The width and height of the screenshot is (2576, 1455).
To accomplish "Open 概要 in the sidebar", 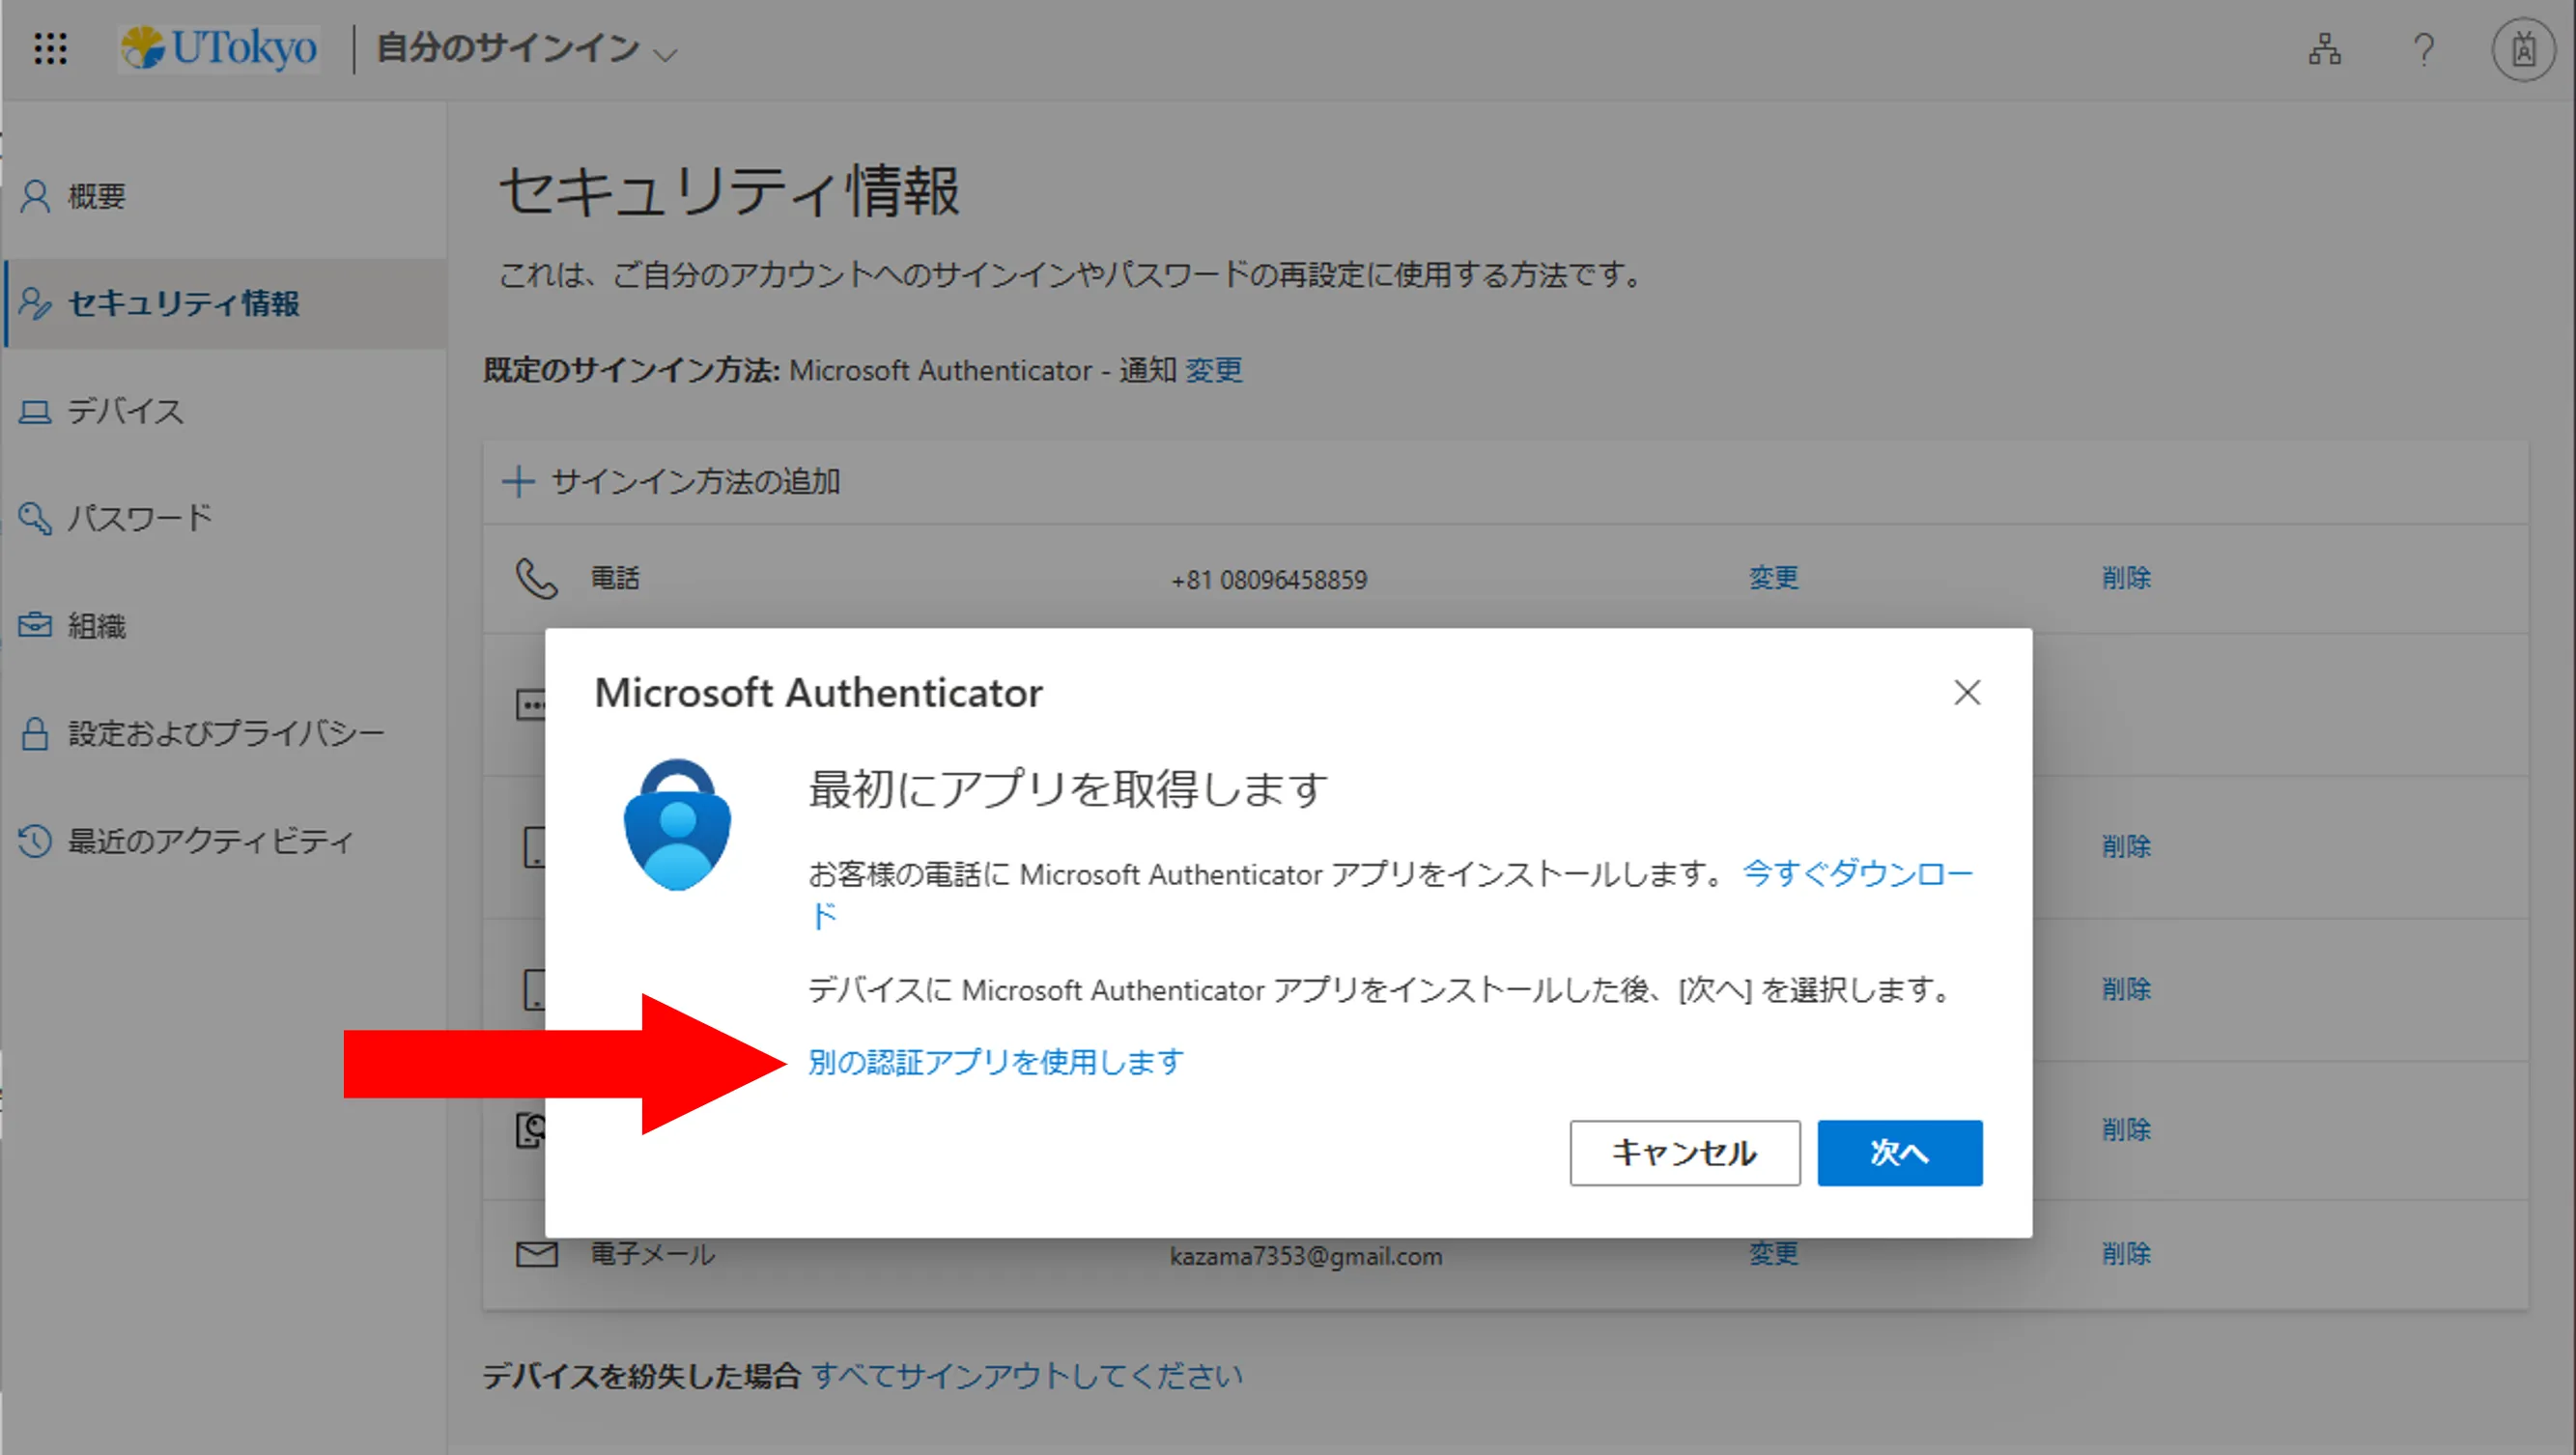I will click(x=96, y=196).
